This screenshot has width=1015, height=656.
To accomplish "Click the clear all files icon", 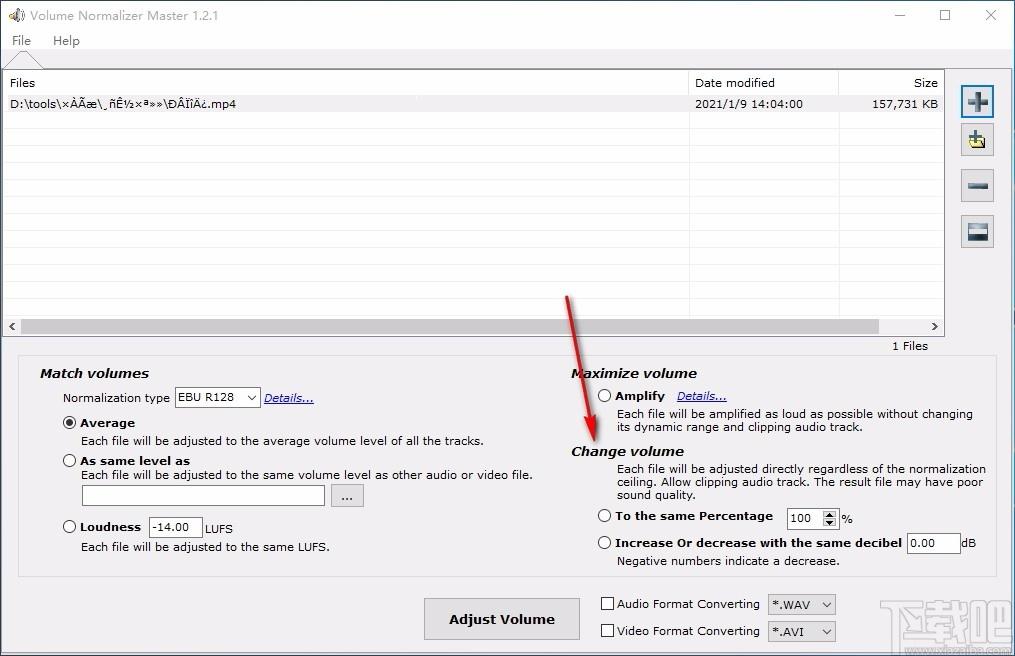I will 977,231.
